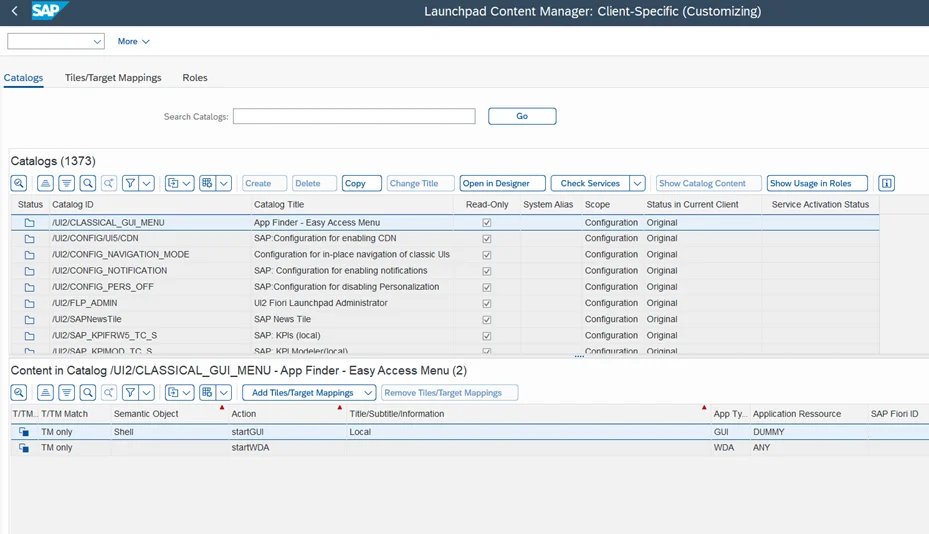Open filter options arrow in Content toolbar

(x=146, y=392)
